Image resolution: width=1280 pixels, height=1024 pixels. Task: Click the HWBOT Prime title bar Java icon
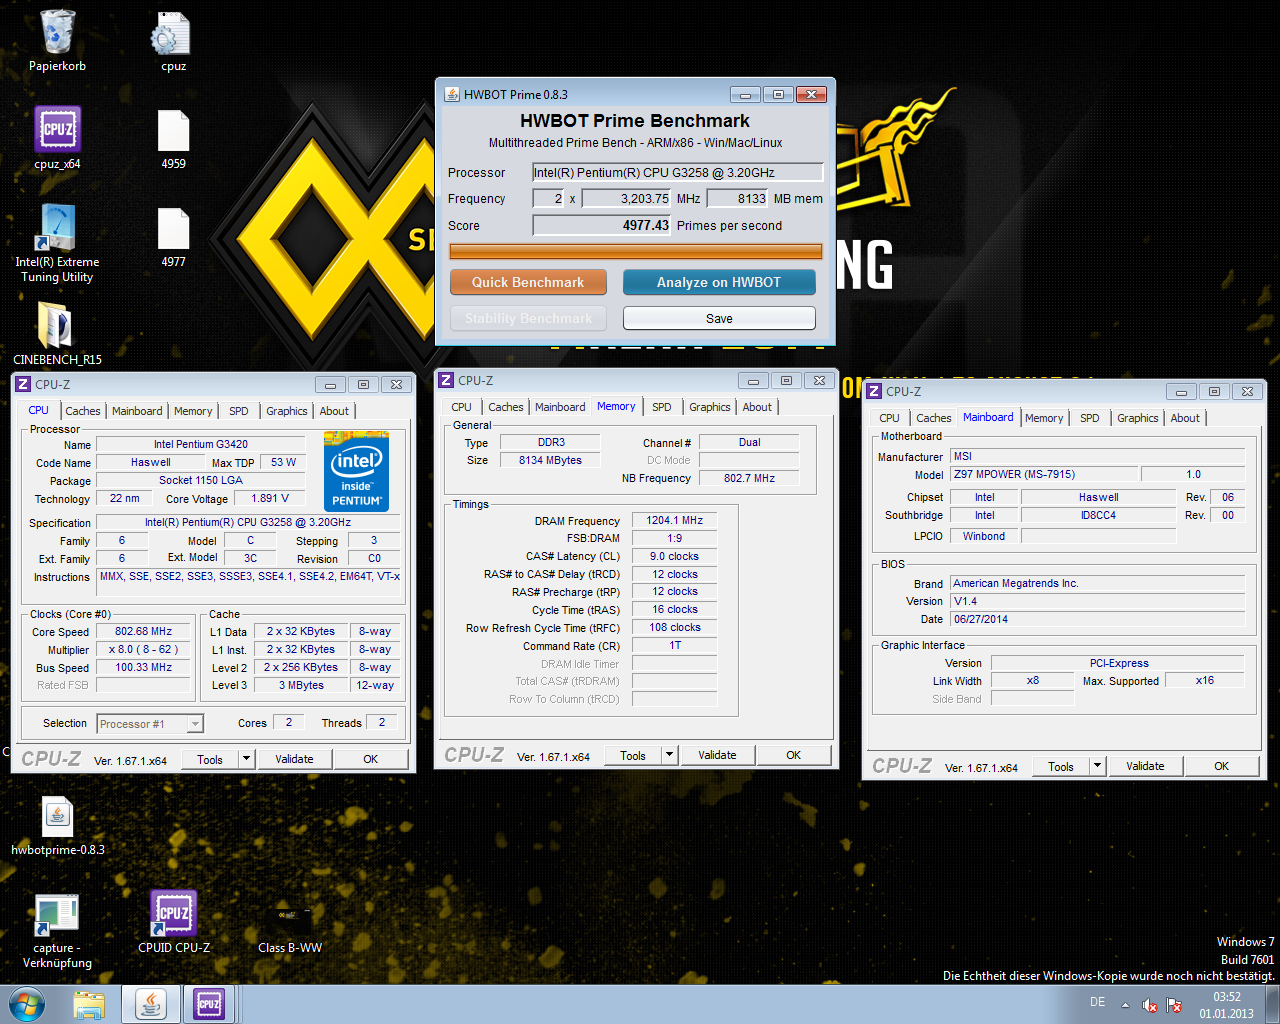[x=452, y=94]
